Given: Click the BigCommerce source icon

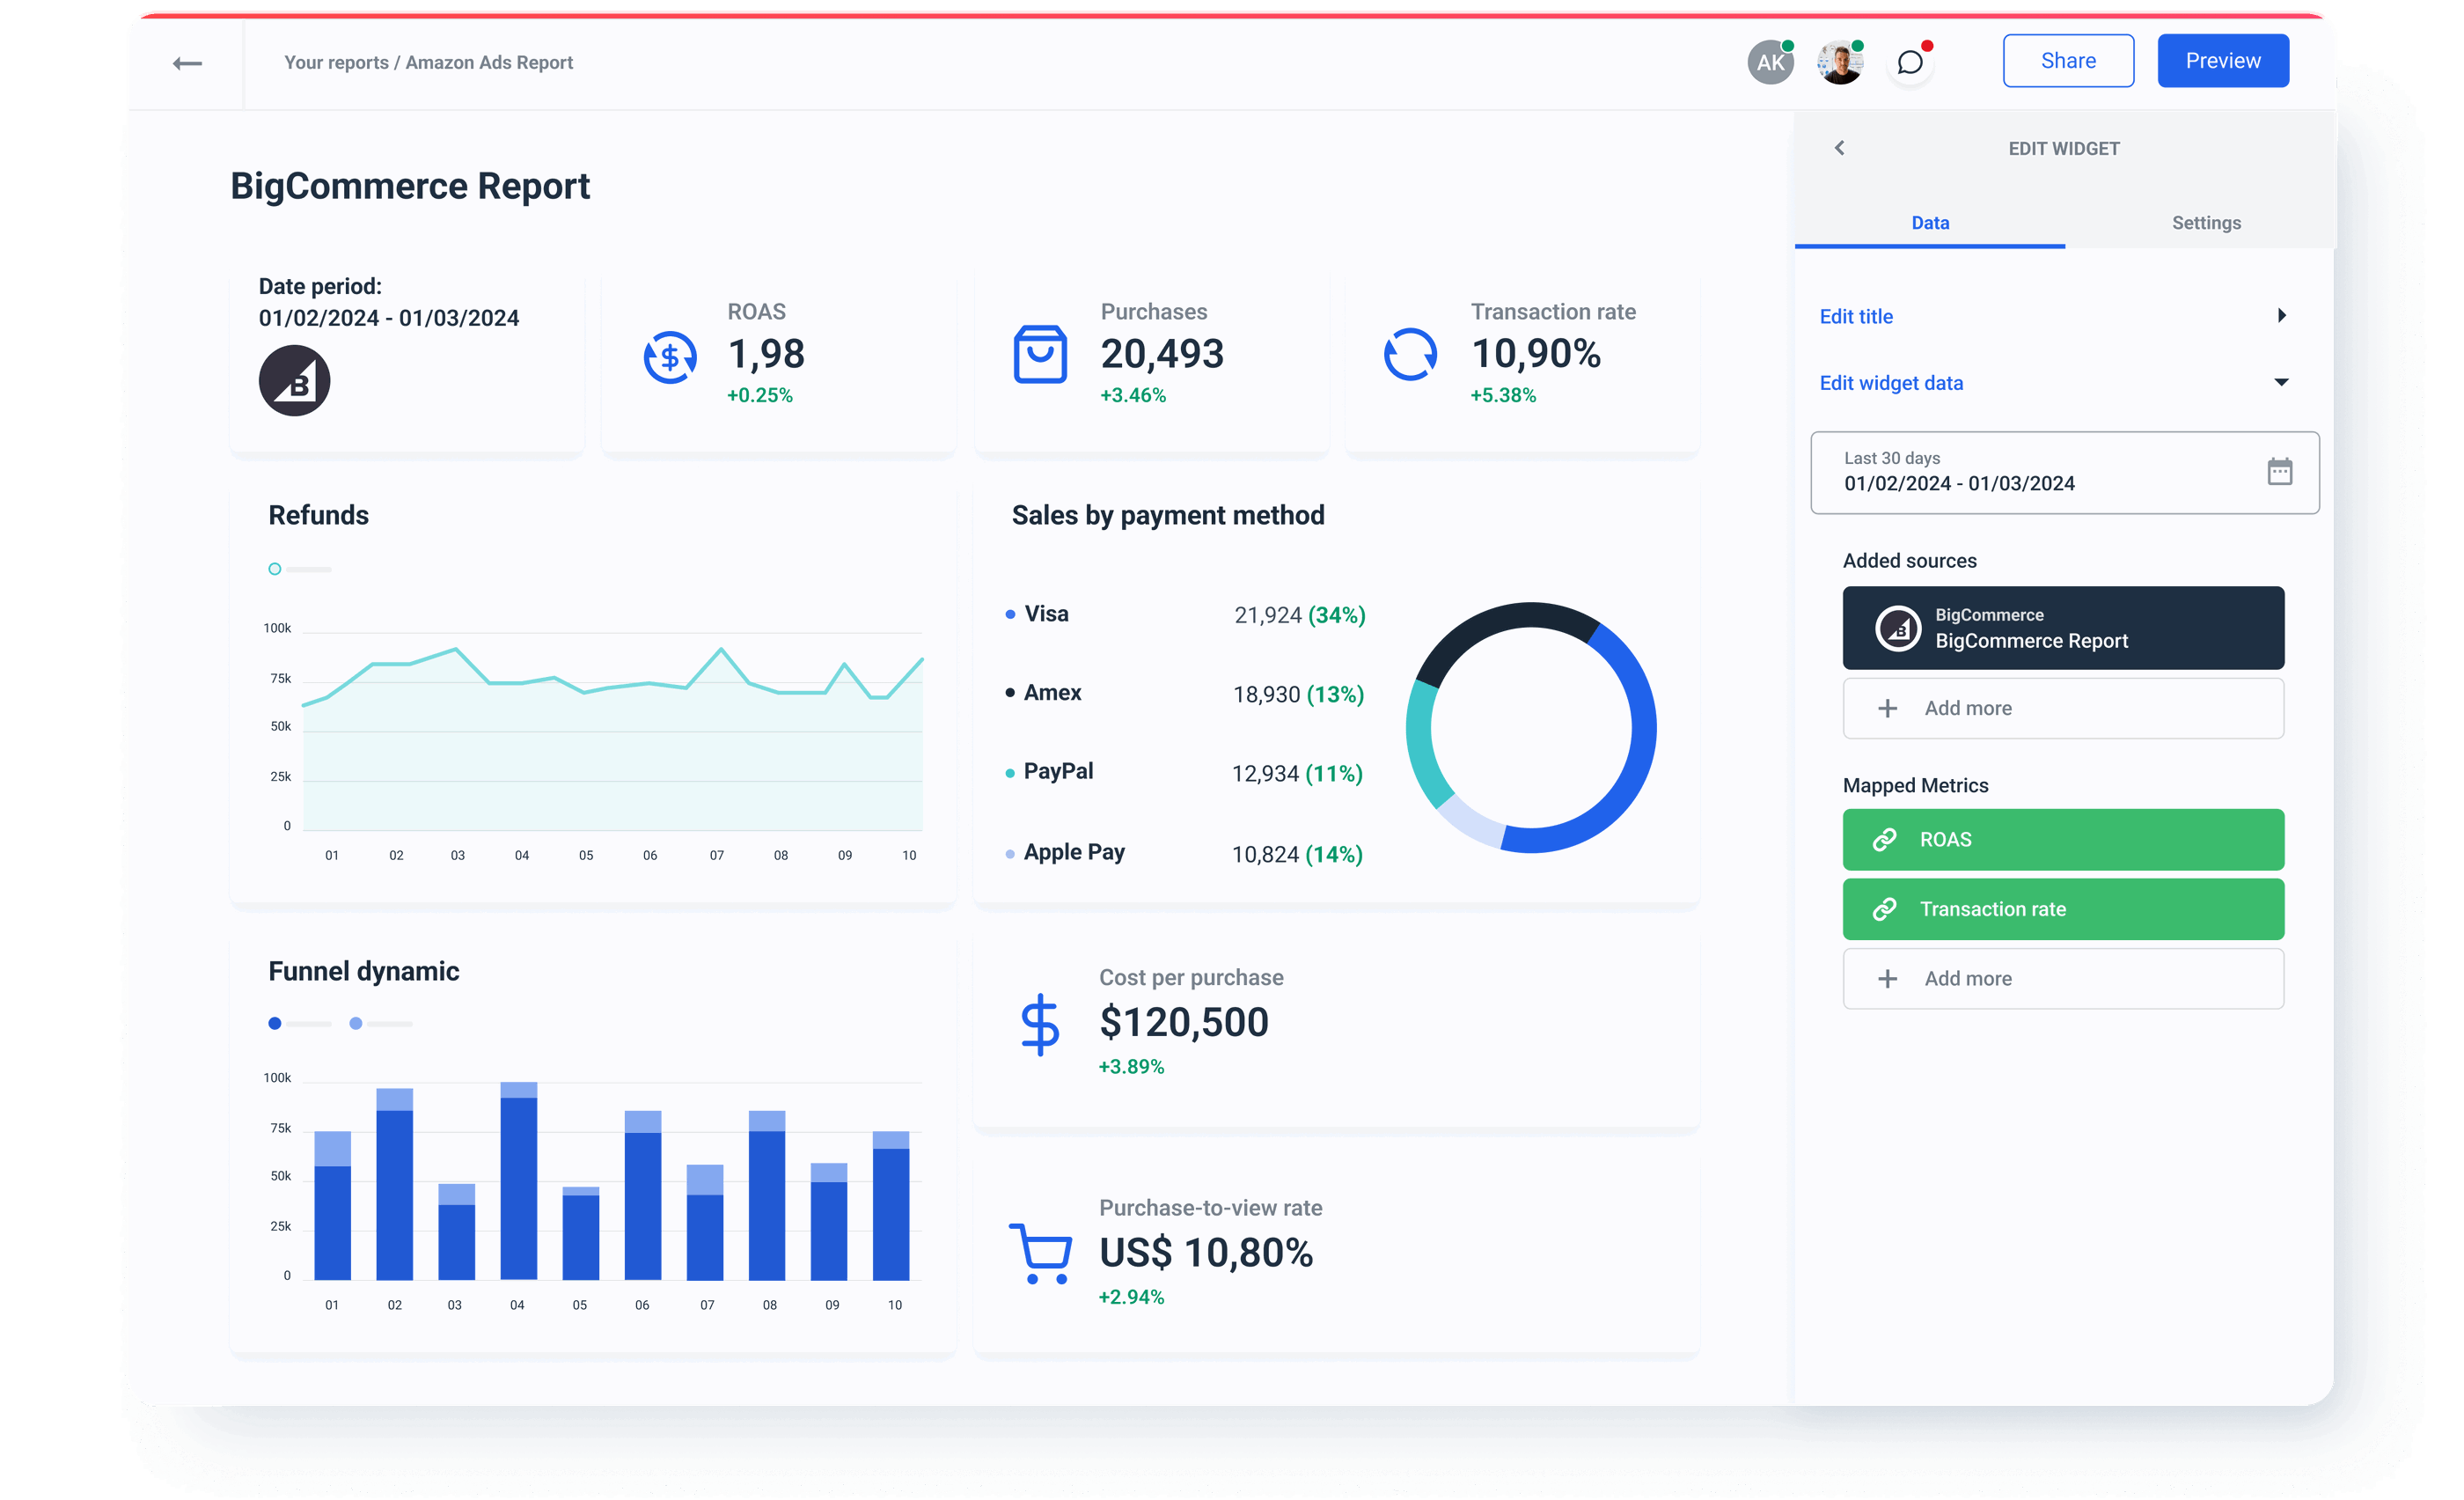Looking at the screenshot, I should click(1897, 627).
